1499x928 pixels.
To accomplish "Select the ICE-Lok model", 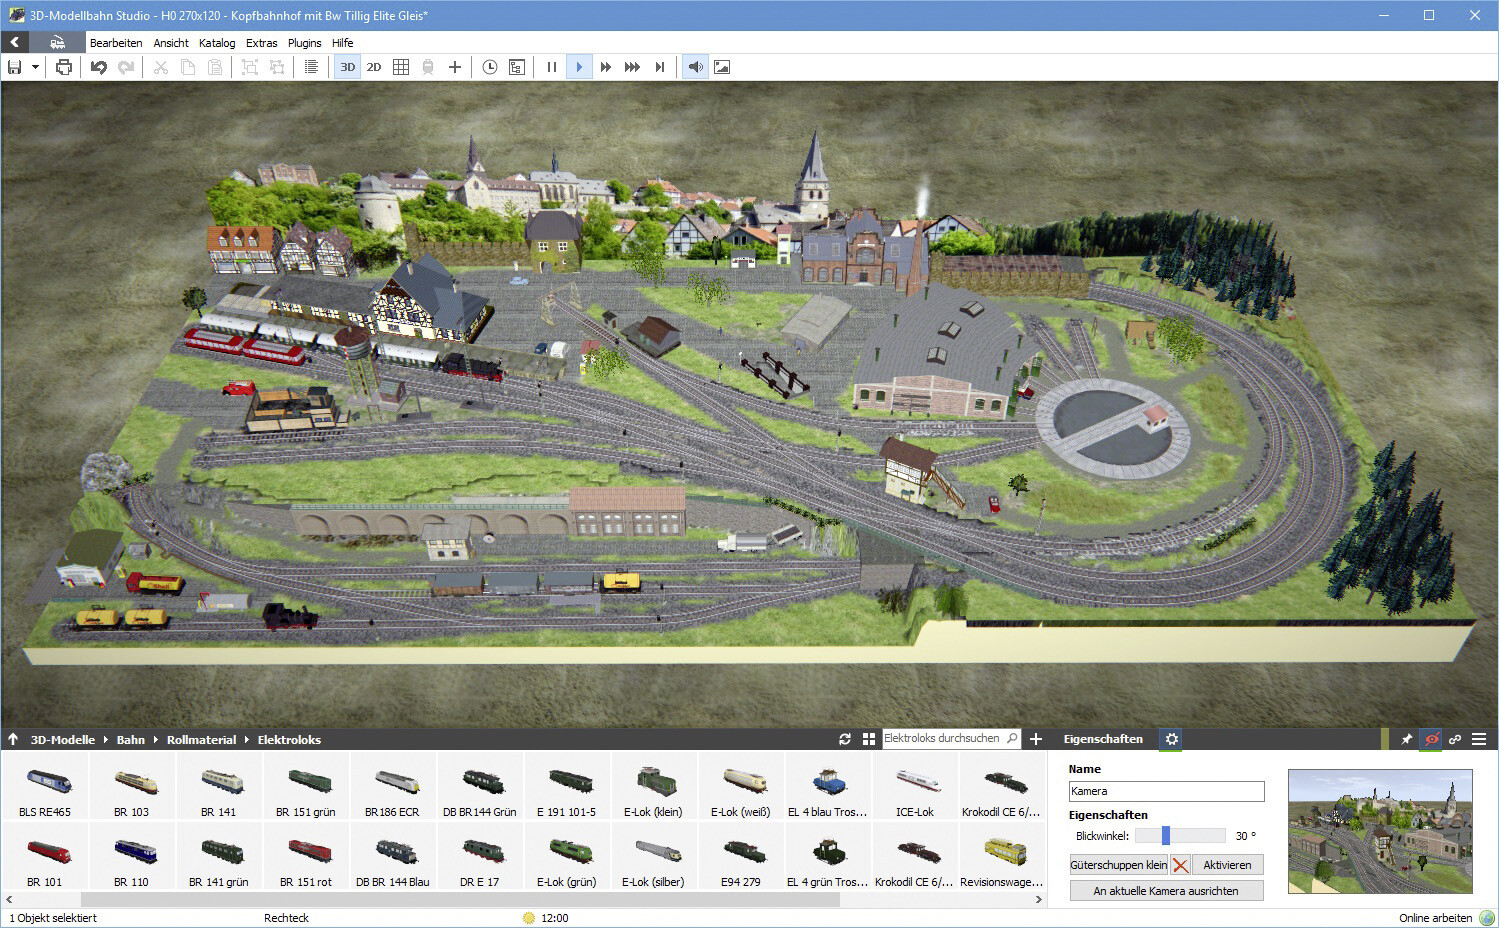I will pyautogui.click(x=915, y=787).
